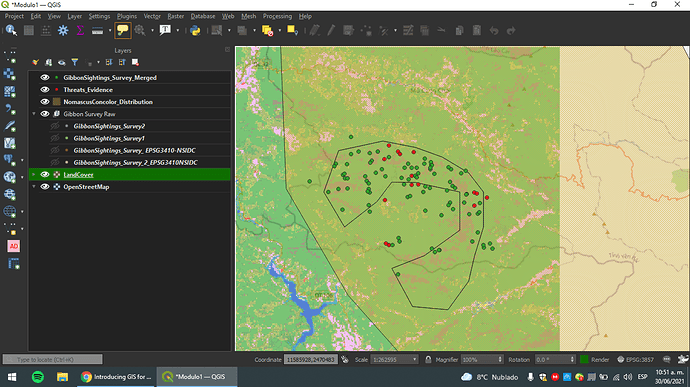Collapse the Gibbon Survey Raw group
The height and width of the screenshot is (387, 690).
[34, 114]
